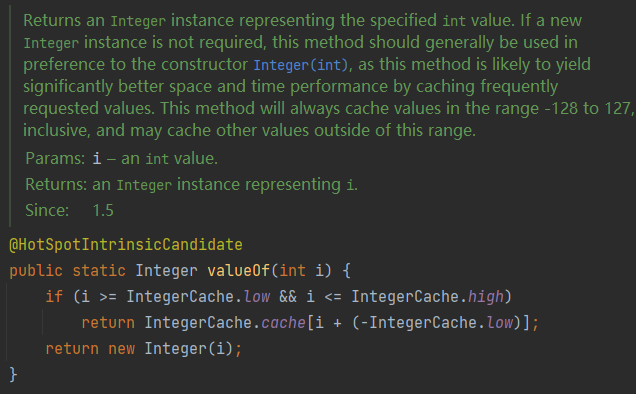
Task: Click the cache field in return statement
Action: 283,323
